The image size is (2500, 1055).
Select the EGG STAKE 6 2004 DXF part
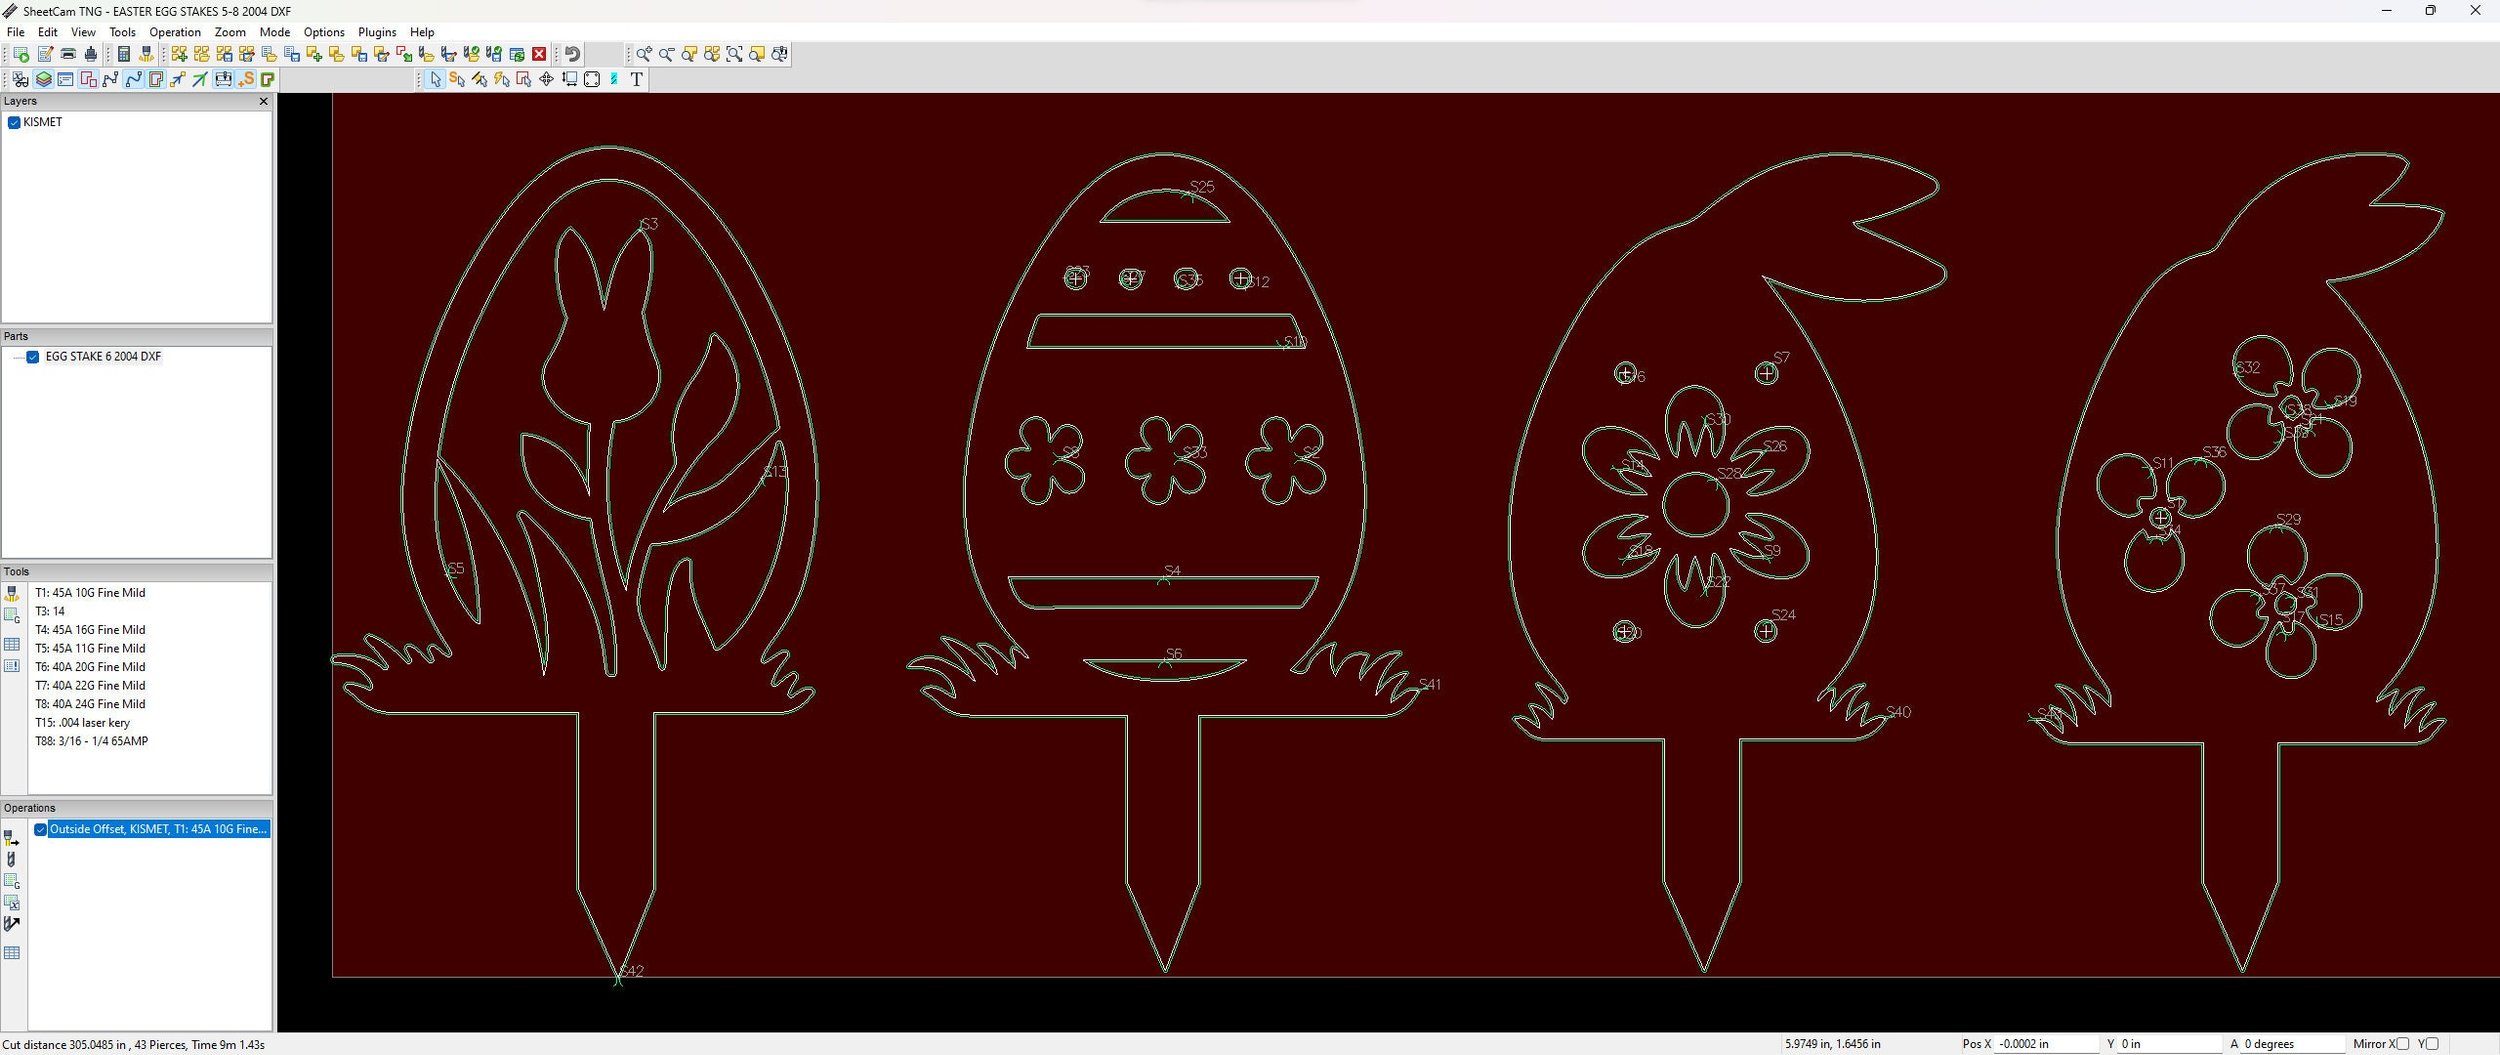[103, 357]
